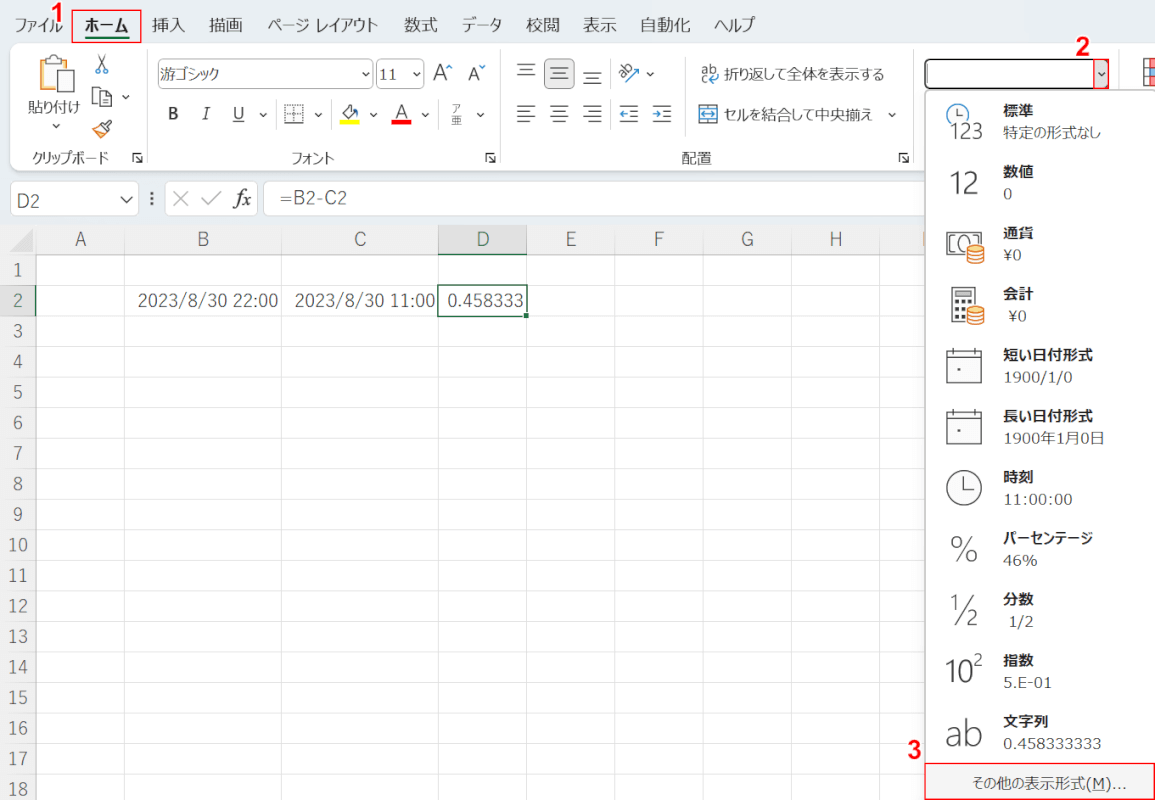Click the yellow fill color button

349,114
